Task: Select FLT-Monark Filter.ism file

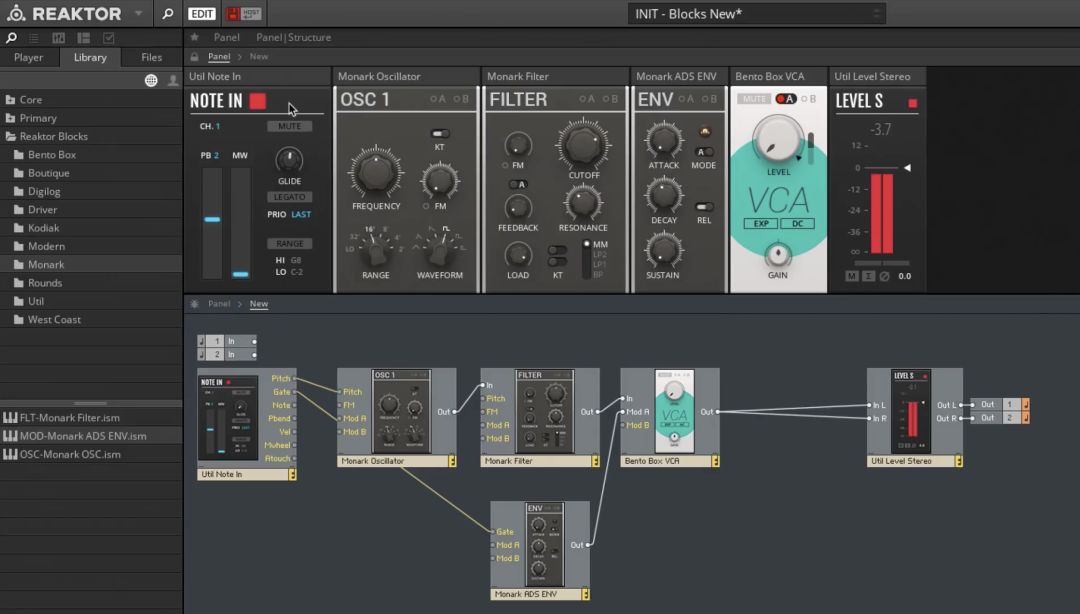Action: pyautogui.click(x=91, y=418)
